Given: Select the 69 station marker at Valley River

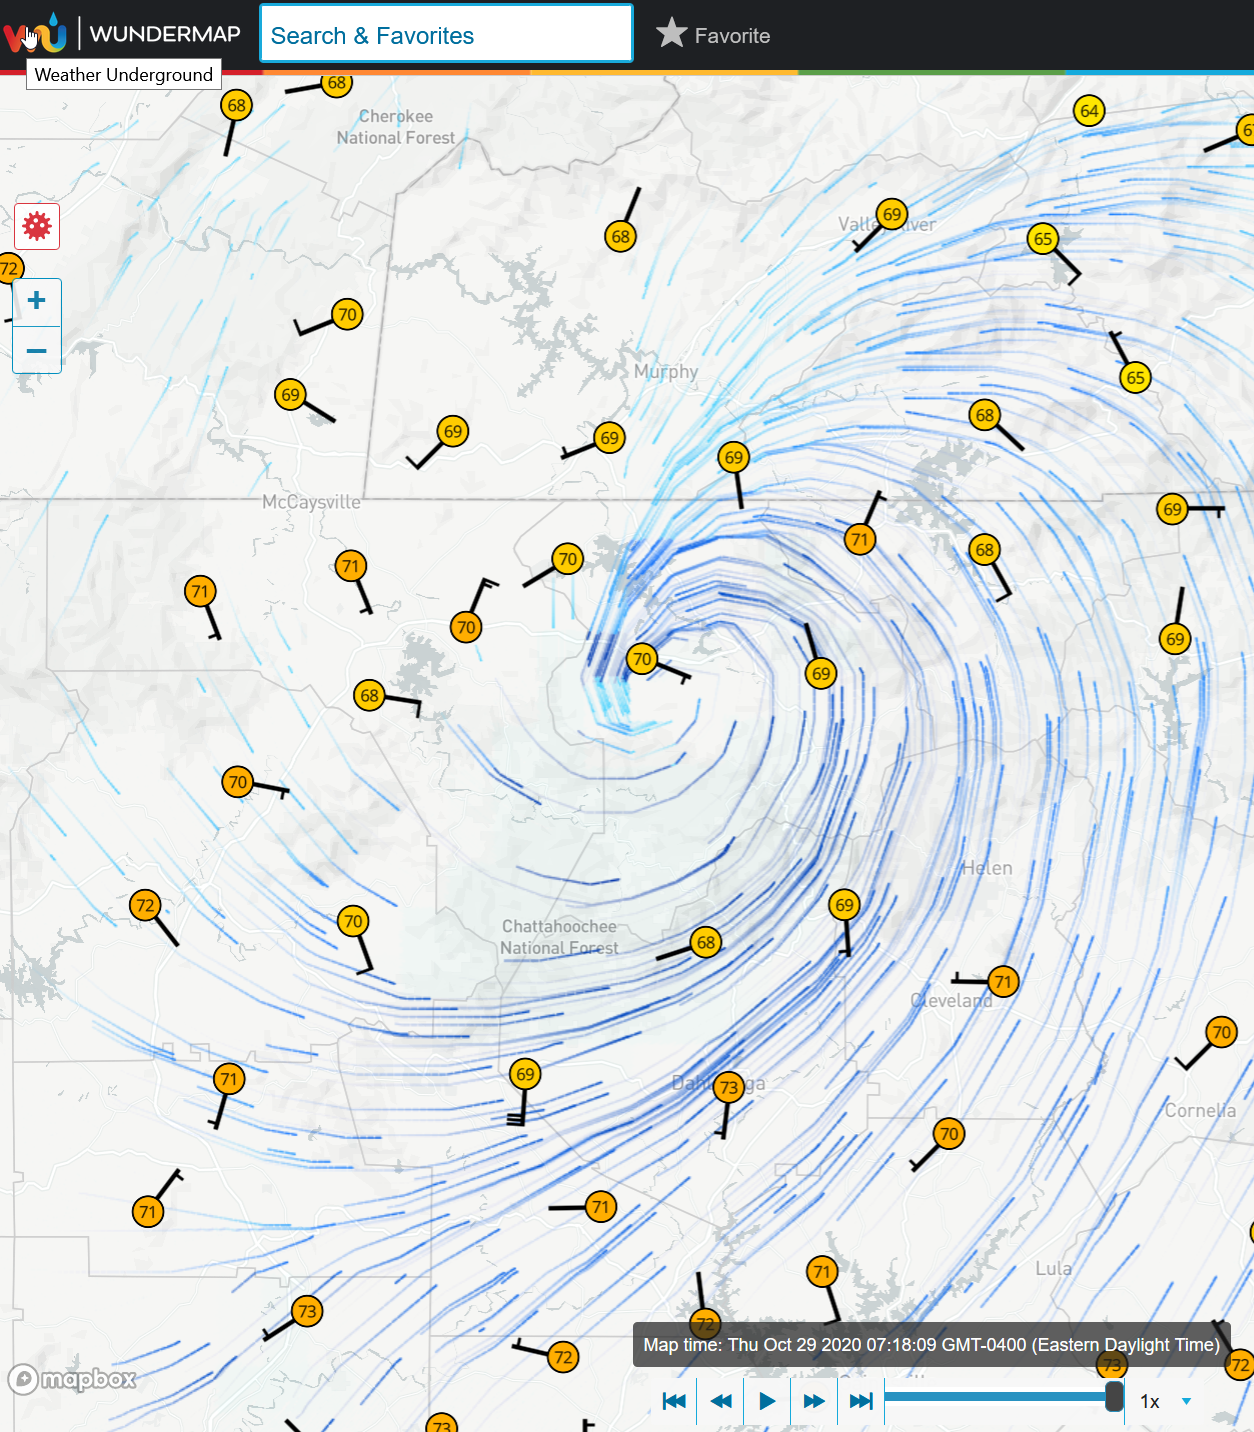Looking at the screenshot, I should (x=892, y=214).
